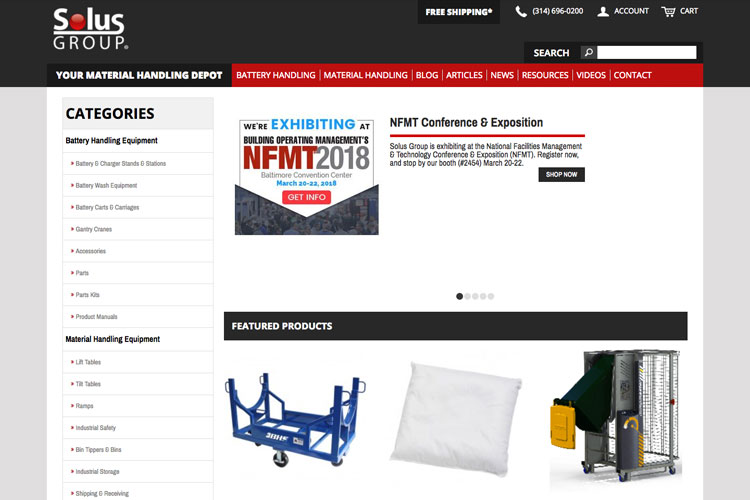Select the first carousel dot indicator
This screenshot has height=500, width=750.
[459, 296]
